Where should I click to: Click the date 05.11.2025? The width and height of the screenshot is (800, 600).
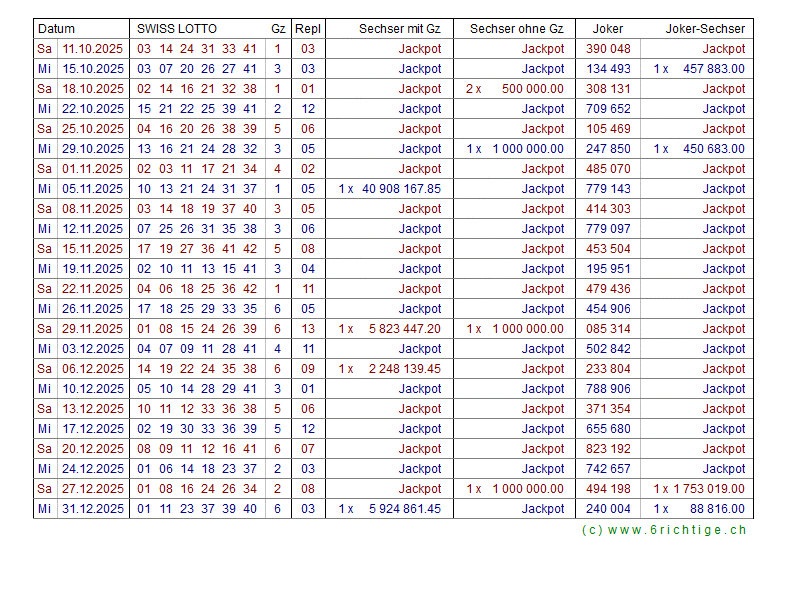point(93,189)
